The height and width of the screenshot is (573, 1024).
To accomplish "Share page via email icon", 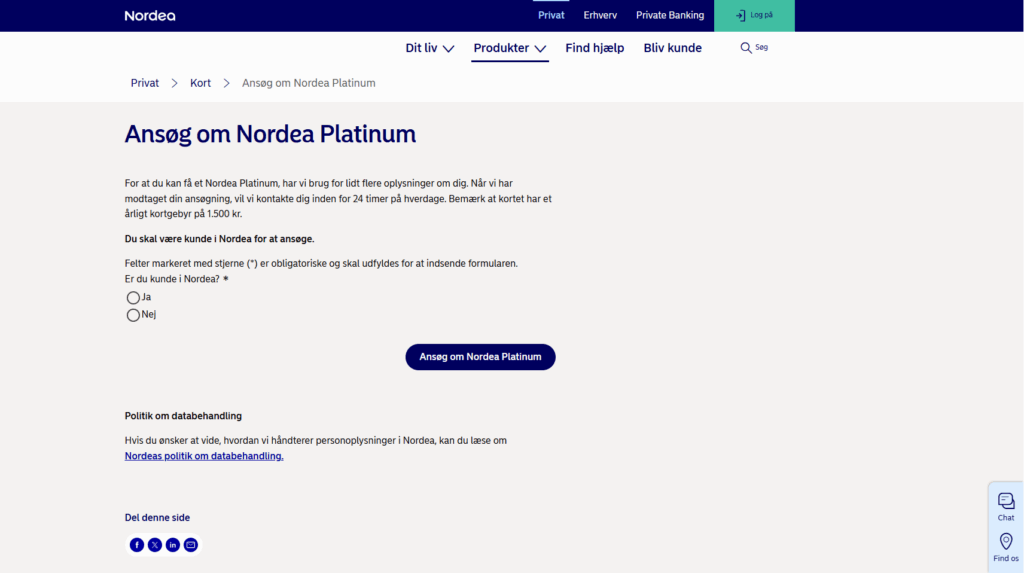I will coord(191,545).
